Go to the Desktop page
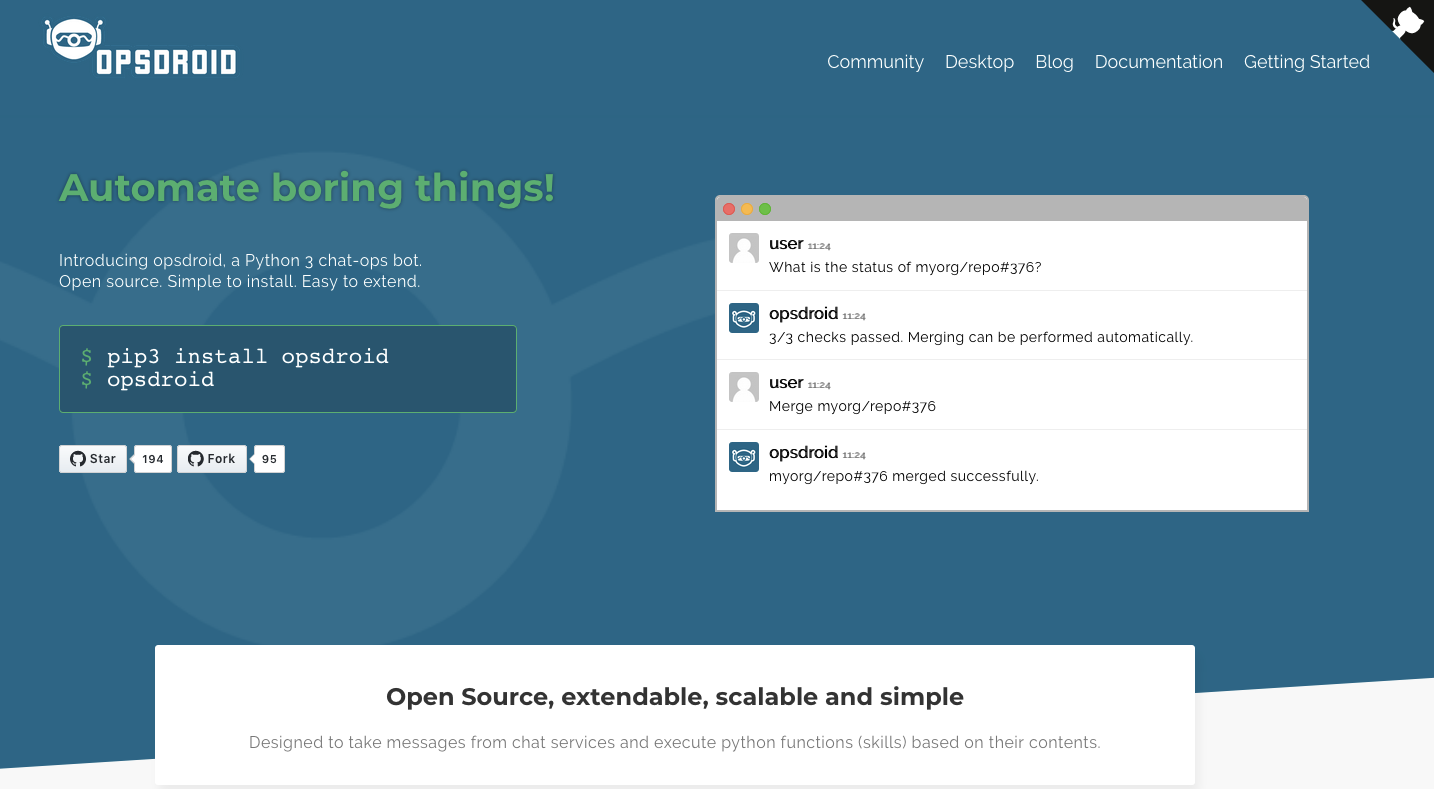The image size is (1434, 789). click(979, 62)
